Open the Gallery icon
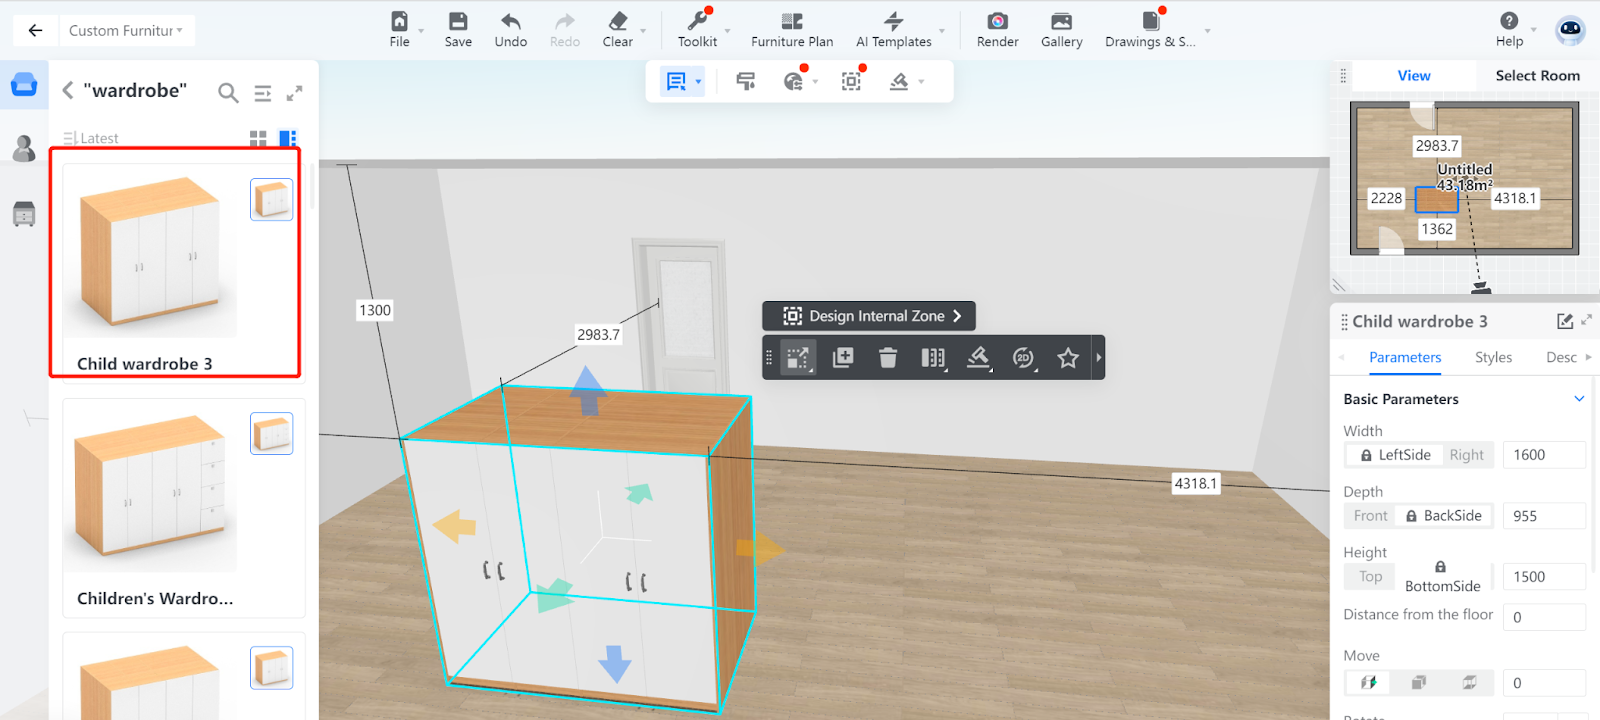The height and width of the screenshot is (720, 1600). pyautogui.click(x=1061, y=22)
